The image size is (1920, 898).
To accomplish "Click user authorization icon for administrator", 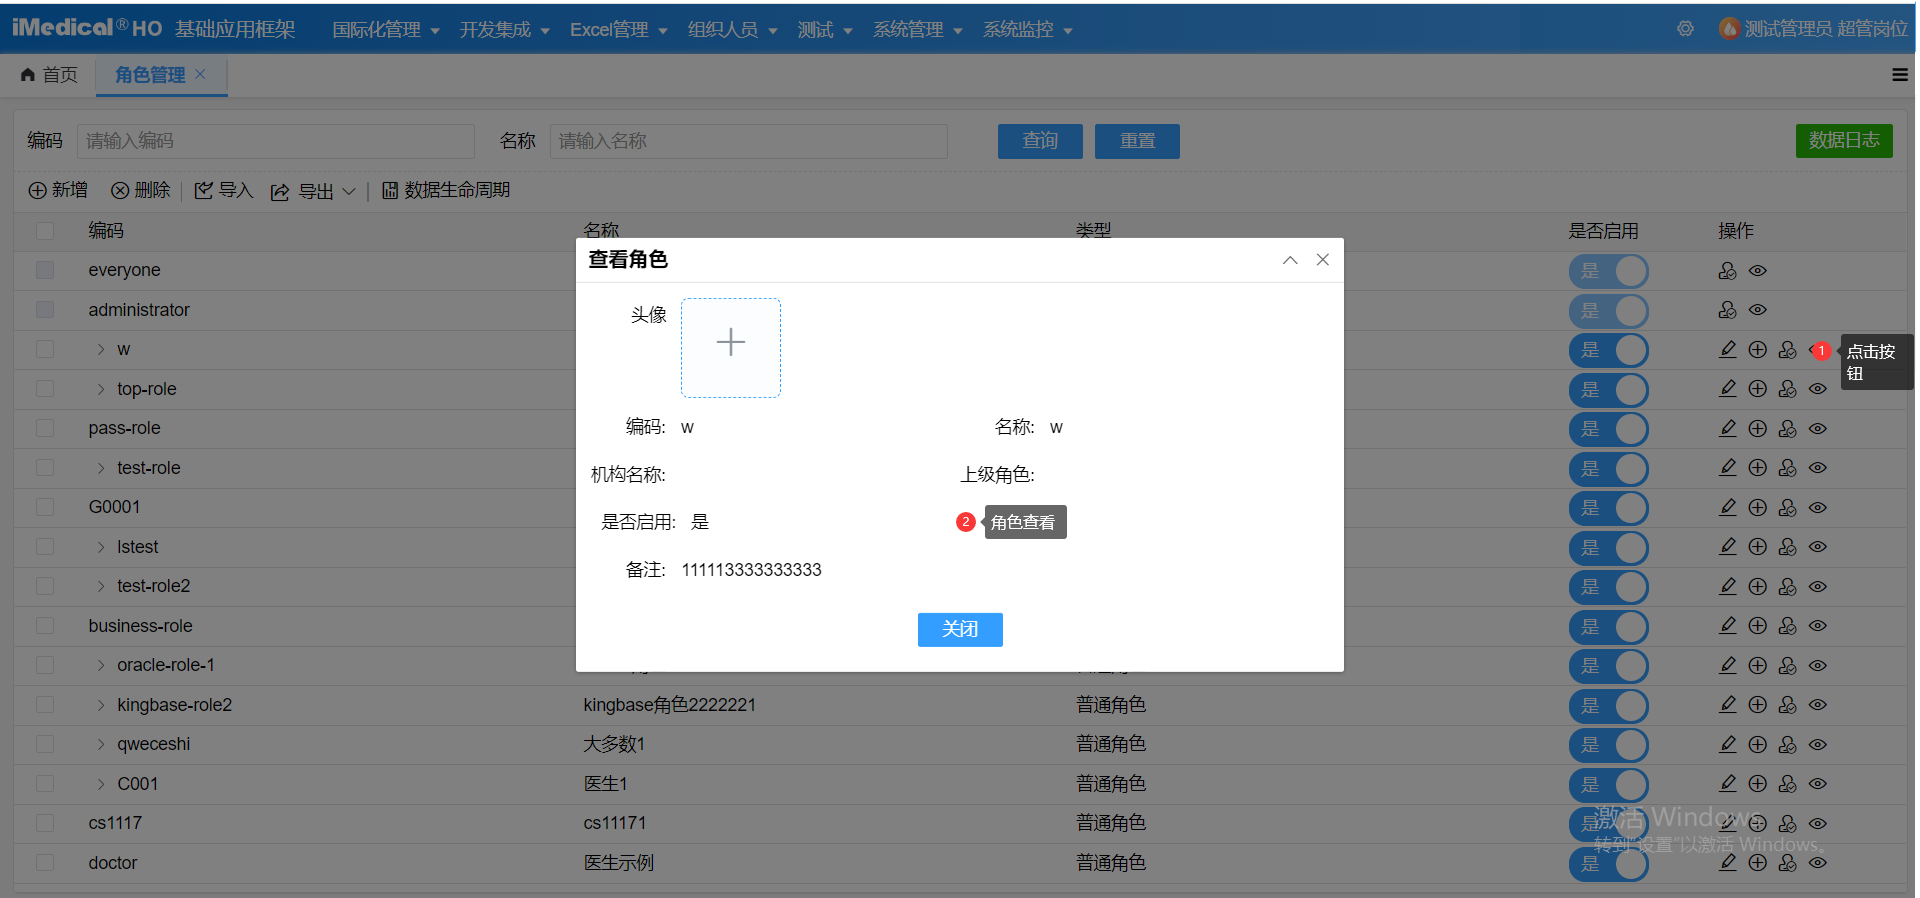I will click(1728, 310).
